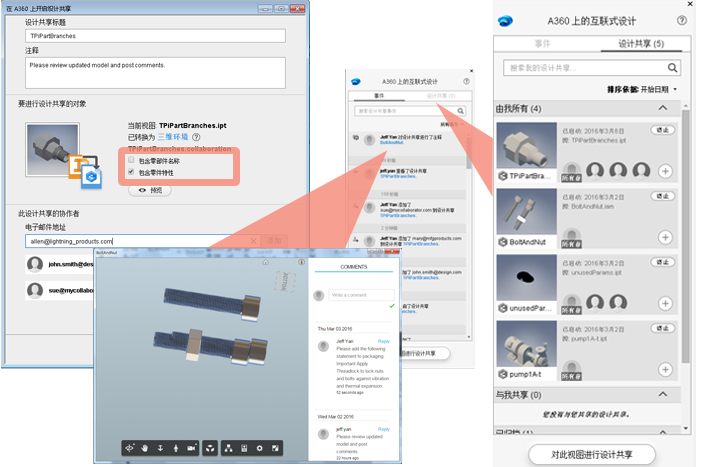The width and height of the screenshot is (701, 467).
Task: Select collaborator john.smith in the dialog list
Action: (59, 265)
